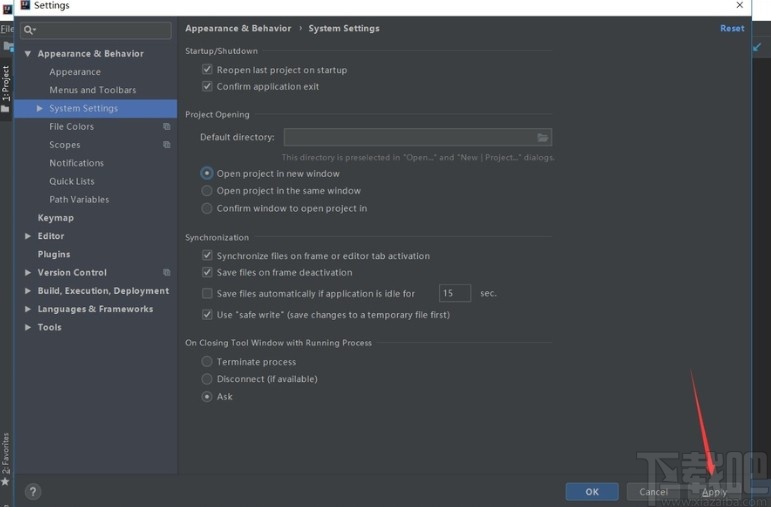Collapse the Appearance & Behavior section
Image resolution: width=771 pixels, height=507 pixels.
pyautogui.click(x=28, y=54)
